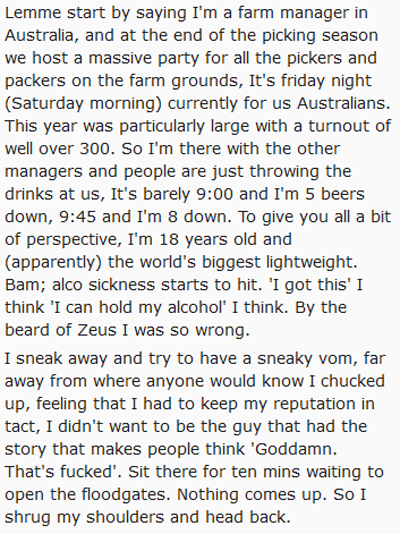Image resolution: width=400 pixels, height=534 pixels.
Task: Click the word 'Zeus'
Action: [x=97, y=330]
